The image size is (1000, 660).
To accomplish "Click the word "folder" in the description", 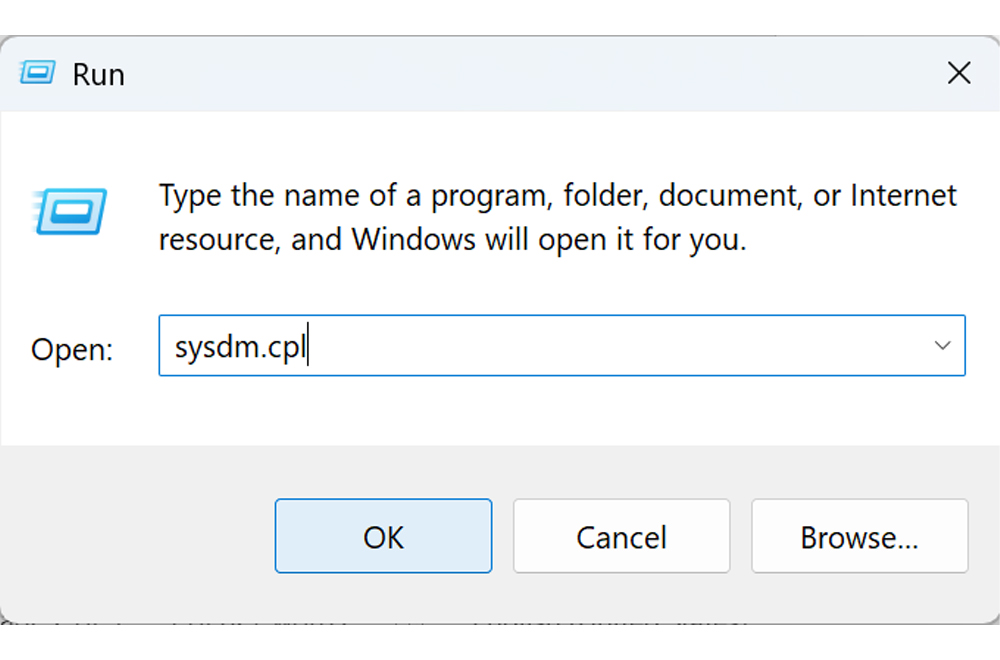I will tap(606, 195).
